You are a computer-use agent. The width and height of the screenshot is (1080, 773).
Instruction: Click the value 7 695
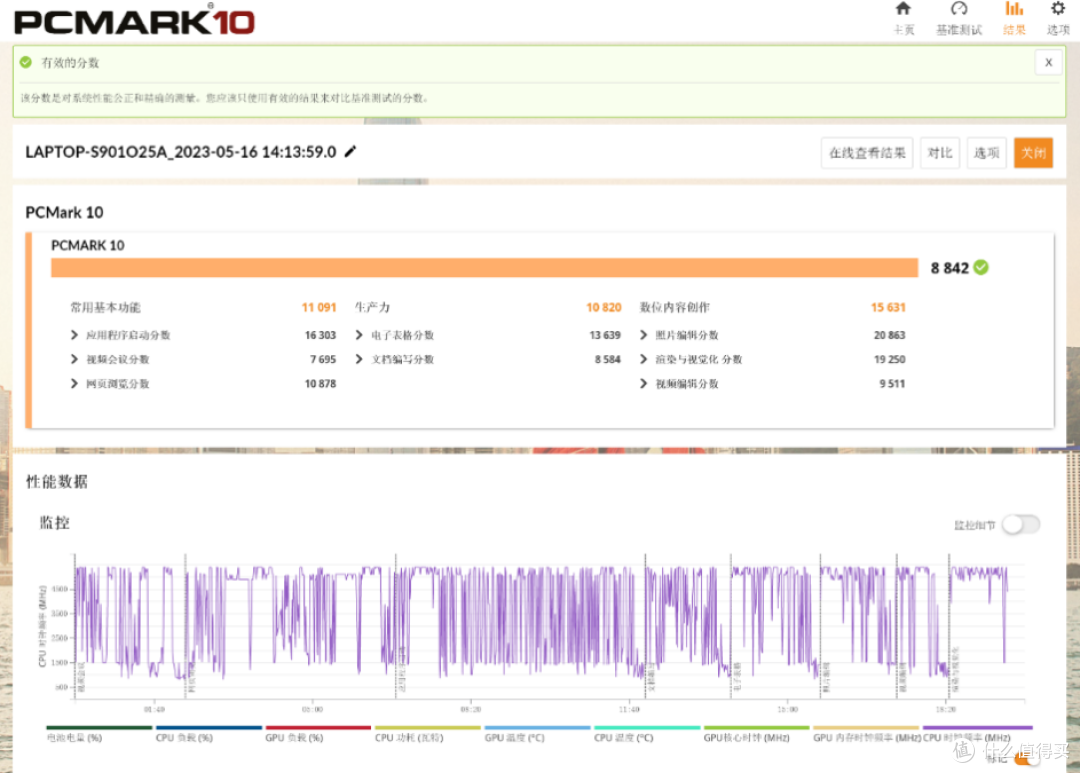(x=322, y=360)
